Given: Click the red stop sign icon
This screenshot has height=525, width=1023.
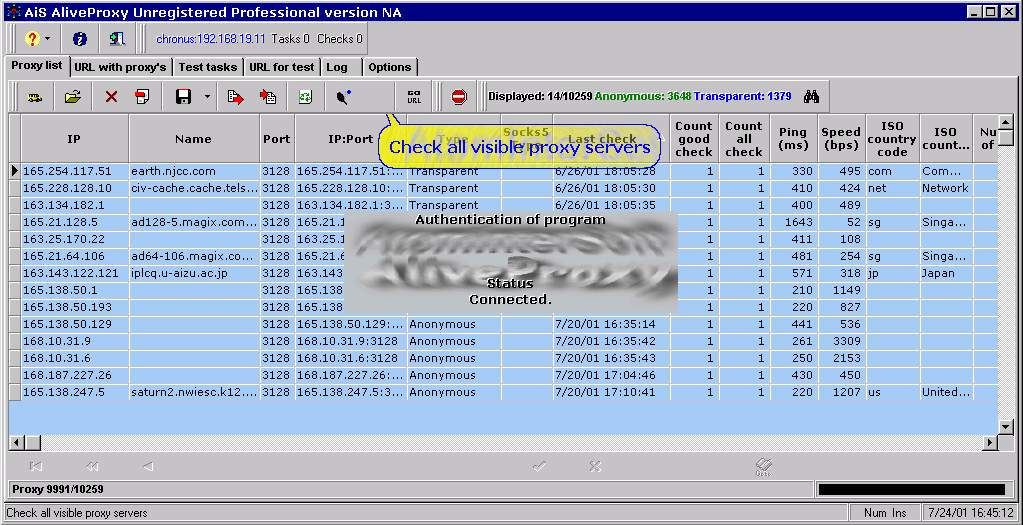Looking at the screenshot, I should point(459,97).
